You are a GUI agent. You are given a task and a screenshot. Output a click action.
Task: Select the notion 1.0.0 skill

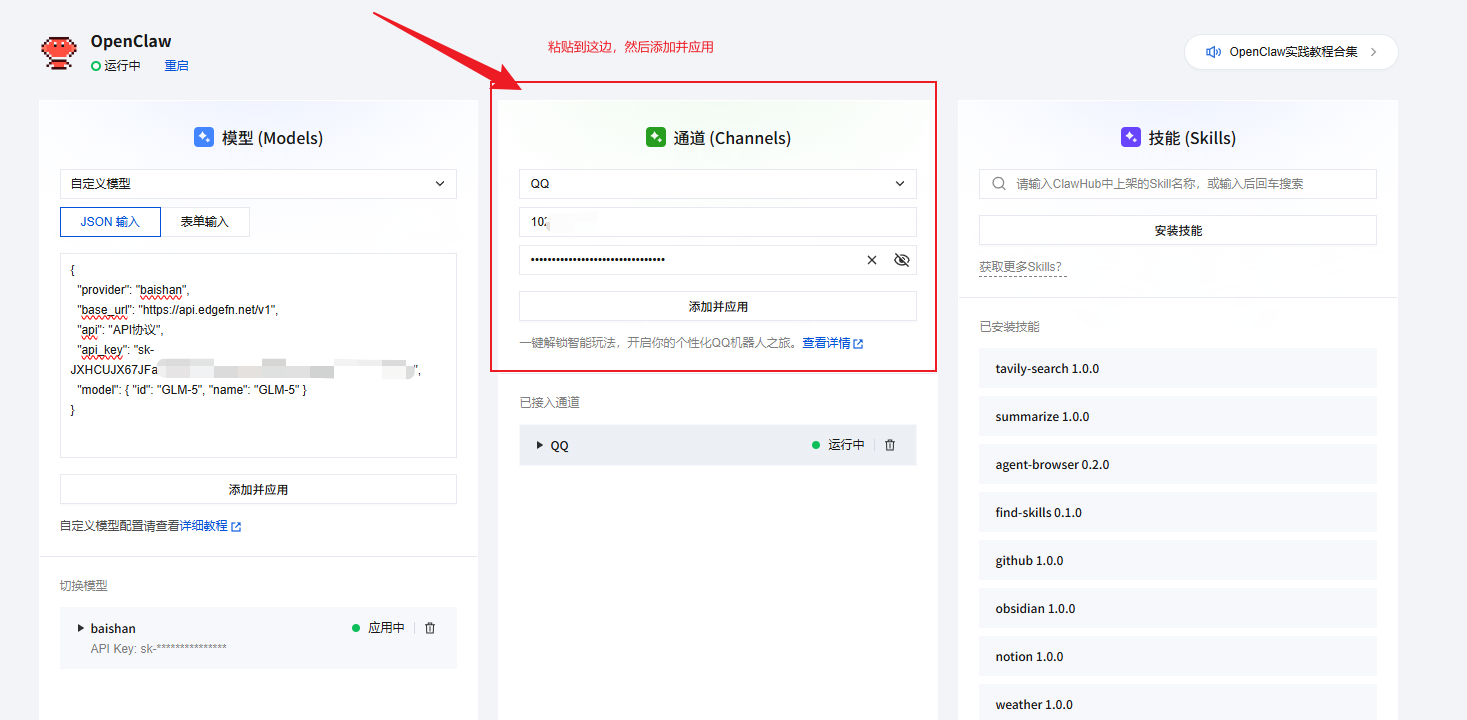[1177, 656]
